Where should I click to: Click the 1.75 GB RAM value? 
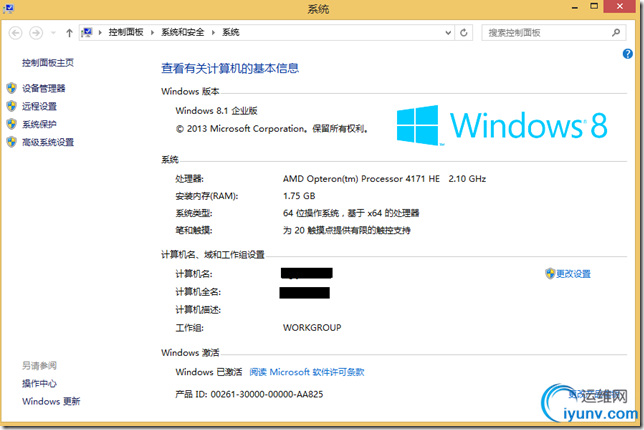click(299, 196)
